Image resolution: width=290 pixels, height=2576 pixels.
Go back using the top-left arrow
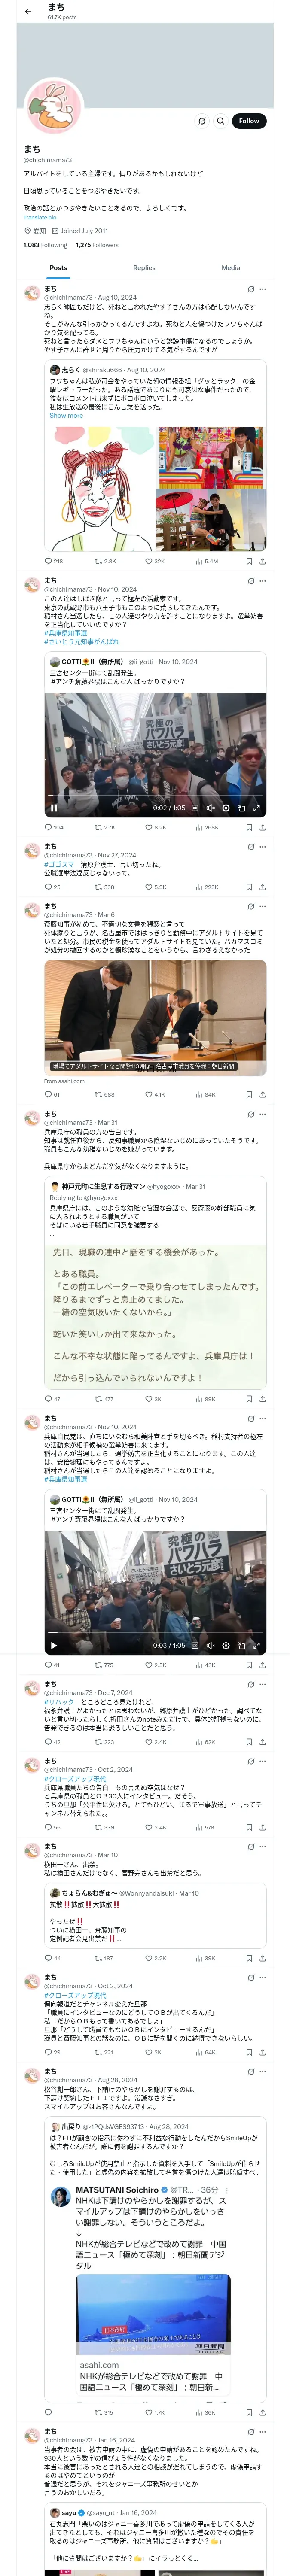click(x=28, y=12)
